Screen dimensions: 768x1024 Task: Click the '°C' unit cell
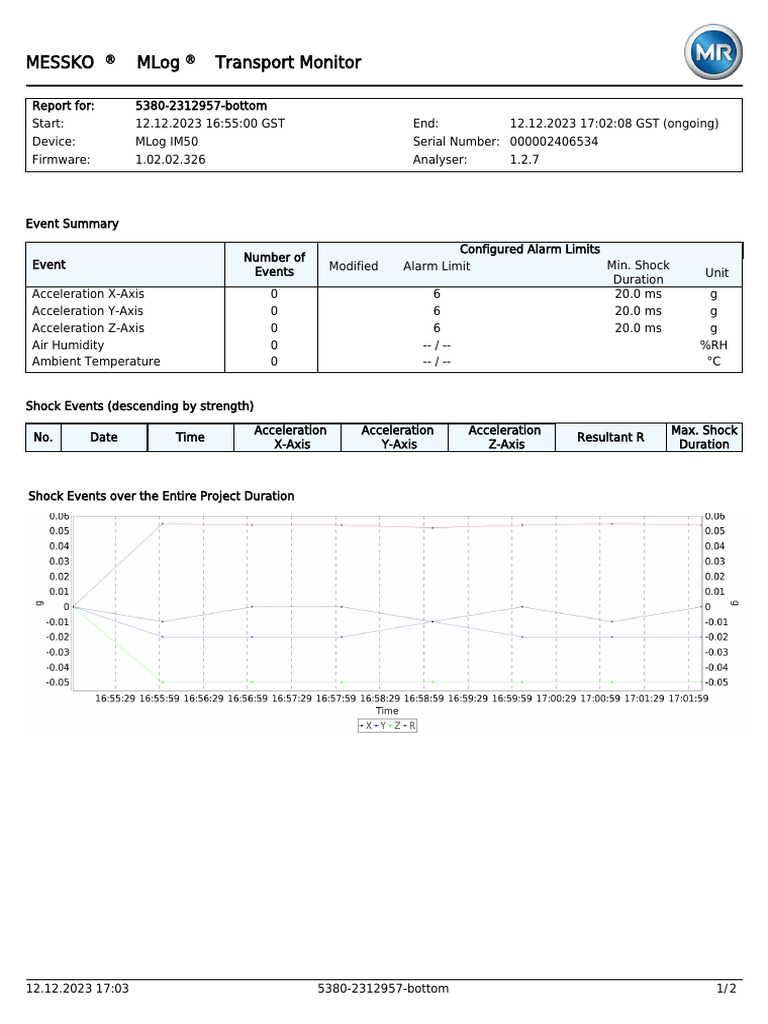pos(714,361)
